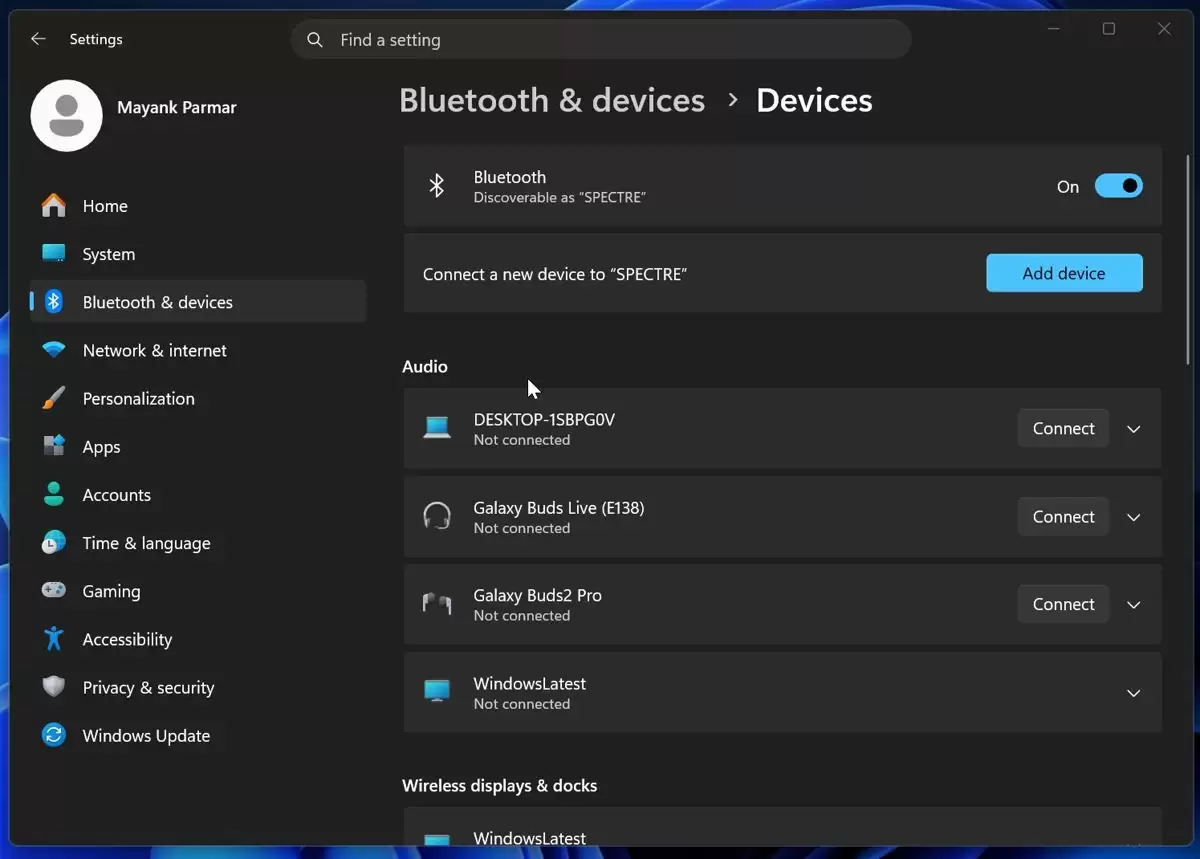Screen dimensions: 1200x859
Task: Click the Network wifi icon
Action: click(54, 350)
